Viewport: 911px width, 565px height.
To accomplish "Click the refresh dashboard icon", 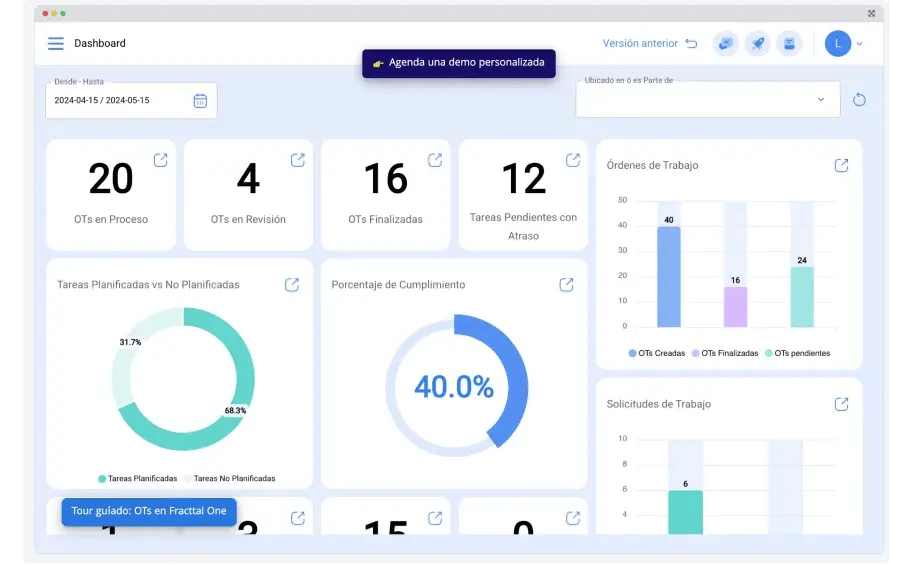I will tap(859, 100).
